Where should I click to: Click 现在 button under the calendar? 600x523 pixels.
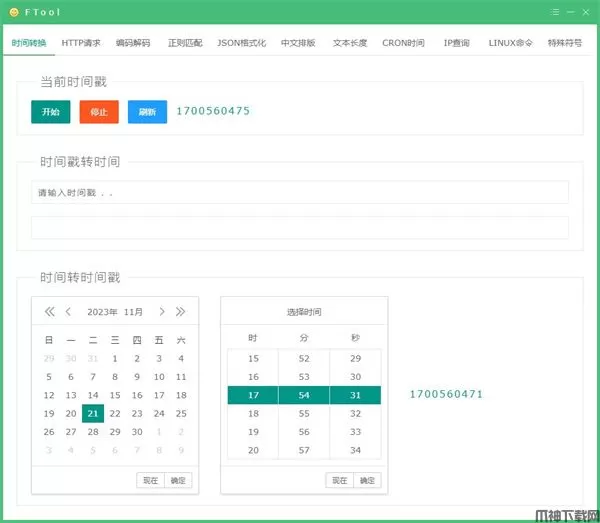(150, 481)
